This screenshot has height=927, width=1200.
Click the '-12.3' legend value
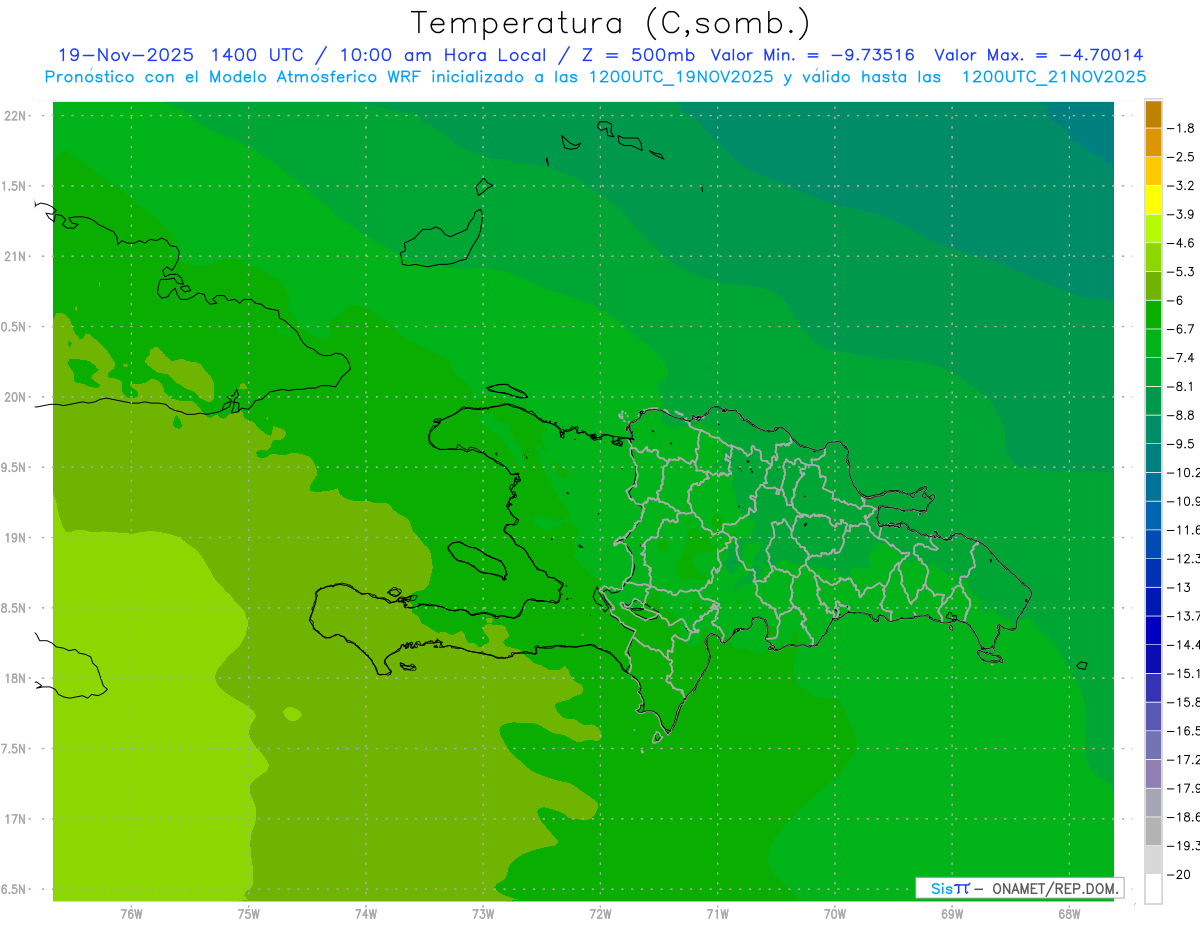1183,558
